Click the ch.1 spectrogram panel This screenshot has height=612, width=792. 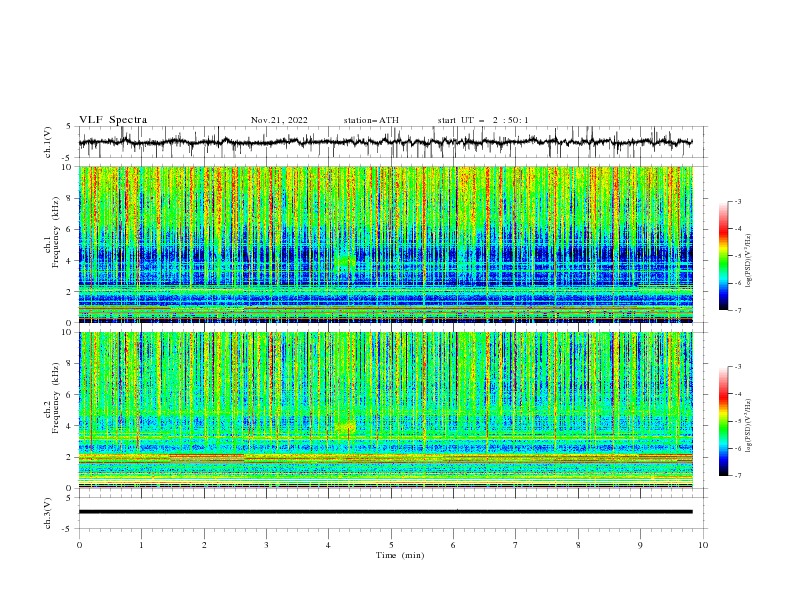[x=385, y=244]
